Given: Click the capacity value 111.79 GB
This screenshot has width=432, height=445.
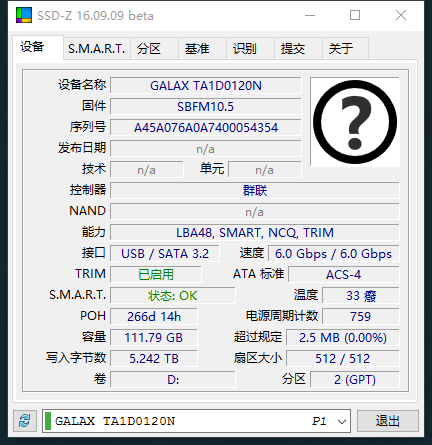Looking at the screenshot, I should click(x=154, y=338).
